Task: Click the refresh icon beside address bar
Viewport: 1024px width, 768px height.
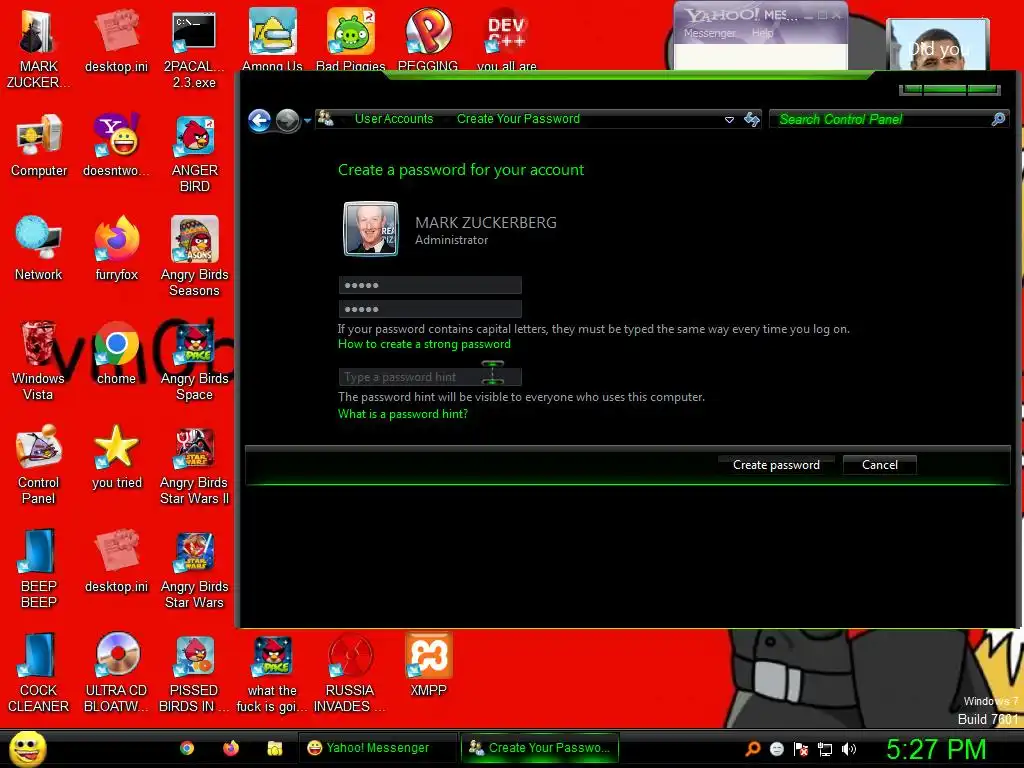Action: click(752, 119)
